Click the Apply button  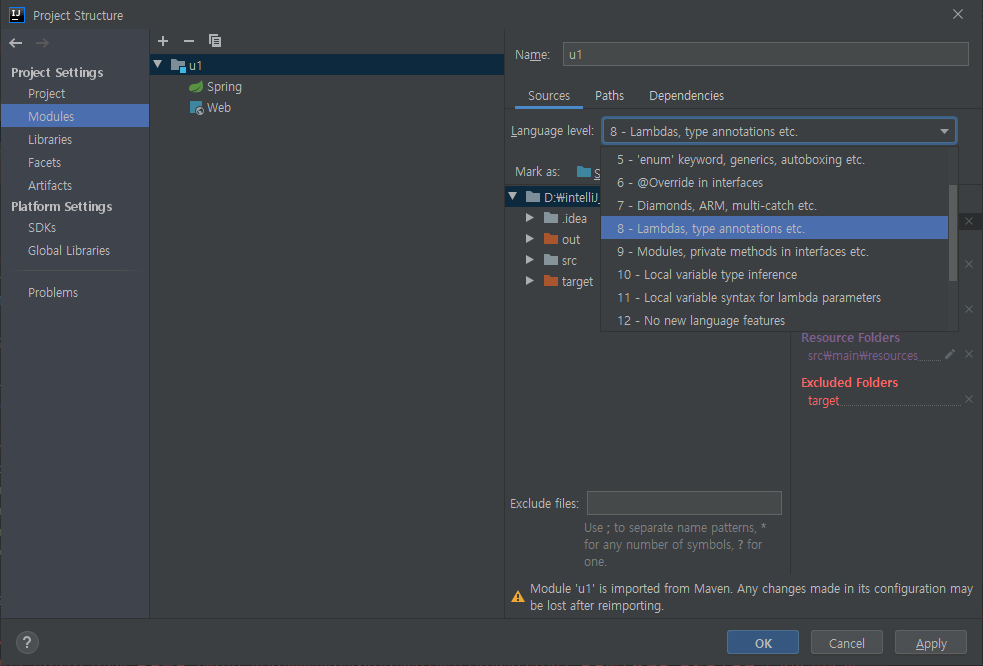(931, 643)
